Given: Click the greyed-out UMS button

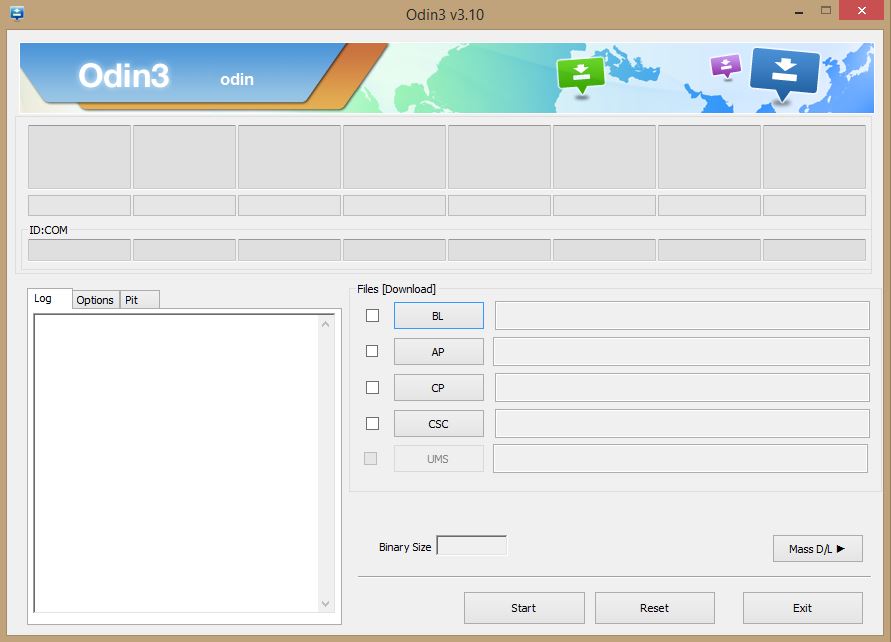Looking at the screenshot, I should click(439, 459).
